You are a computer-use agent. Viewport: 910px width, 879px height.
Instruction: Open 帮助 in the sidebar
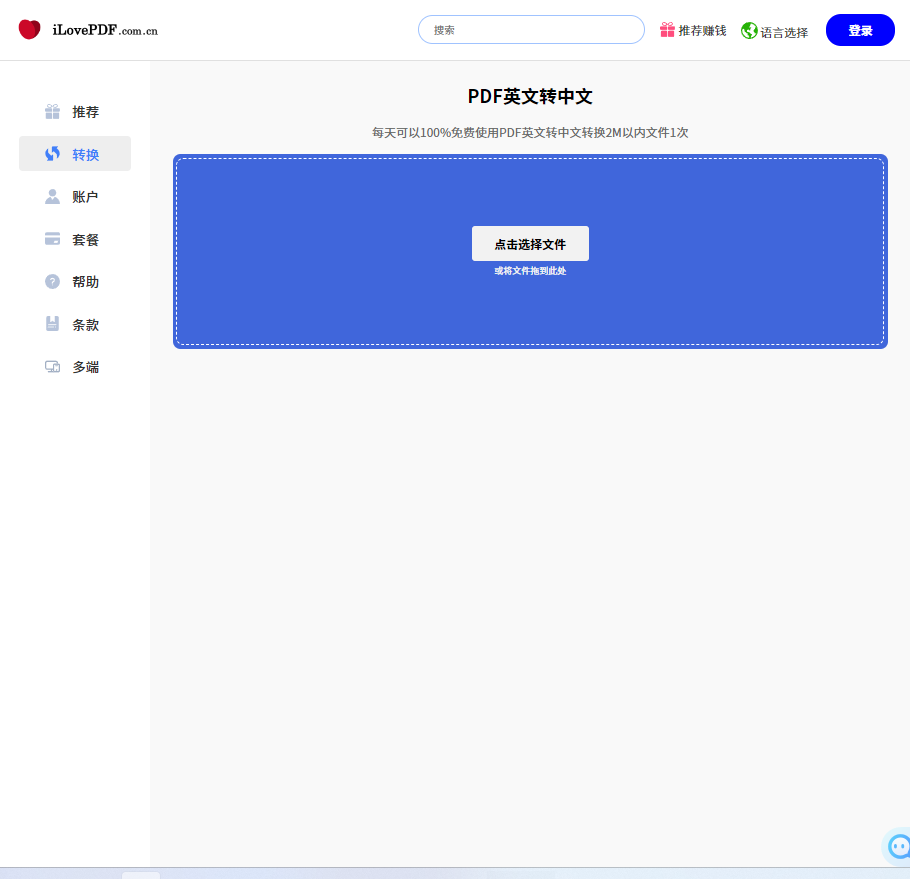click(x=75, y=281)
